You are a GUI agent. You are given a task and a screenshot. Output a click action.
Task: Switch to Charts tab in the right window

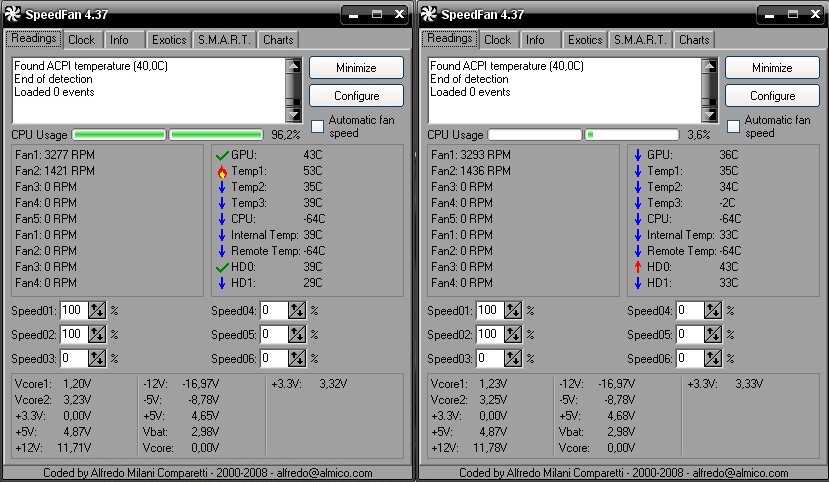point(694,40)
